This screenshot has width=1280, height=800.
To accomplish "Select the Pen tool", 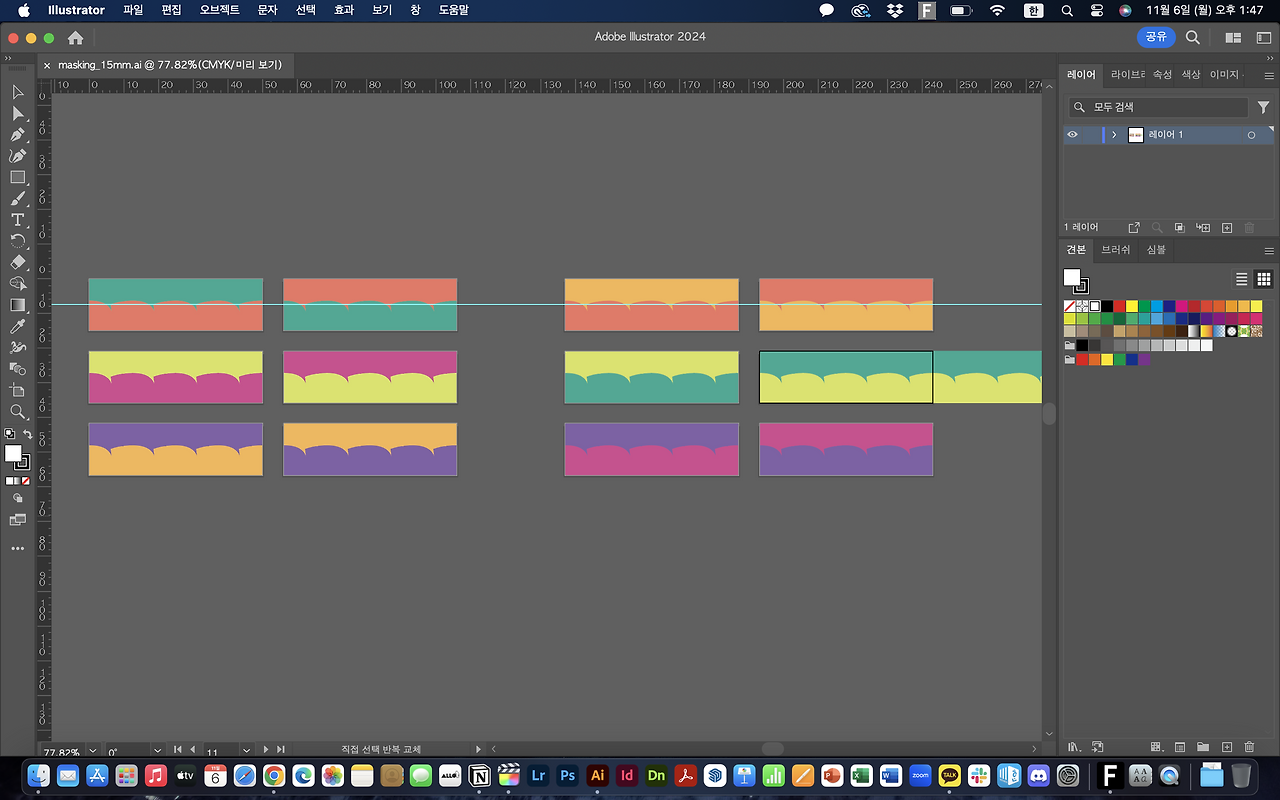I will 18,134.
